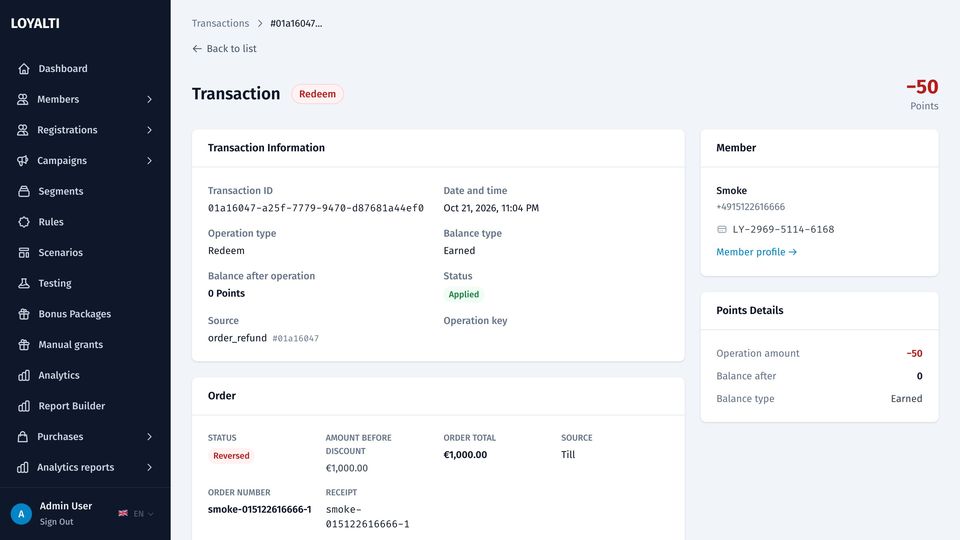Screen dimensions: 960x540
Task: Click order number smoke-015122616666-1
Action: click(260, 509)
